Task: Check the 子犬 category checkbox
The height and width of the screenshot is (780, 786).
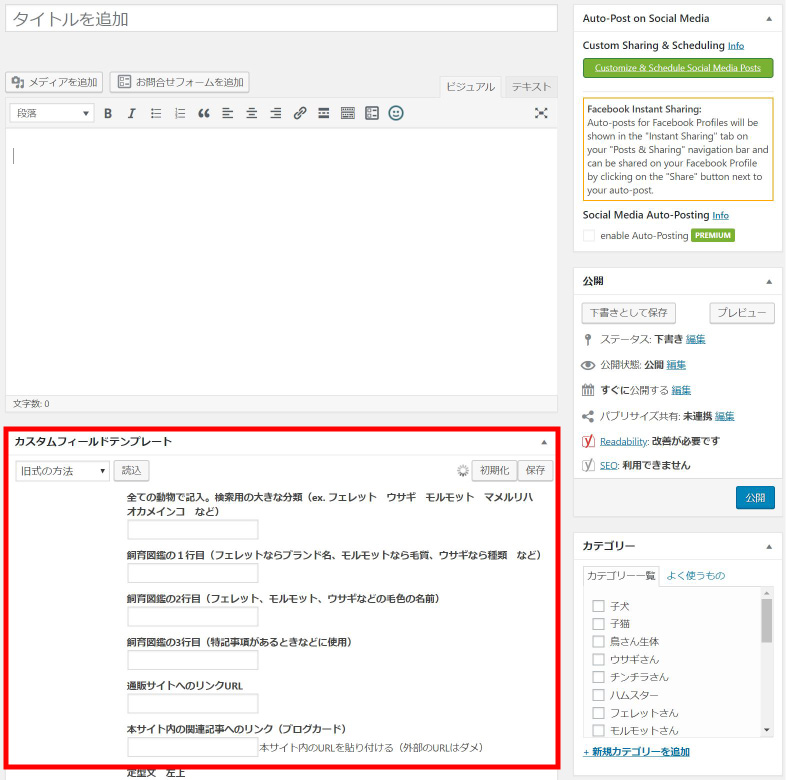Action: coord(598,606)
